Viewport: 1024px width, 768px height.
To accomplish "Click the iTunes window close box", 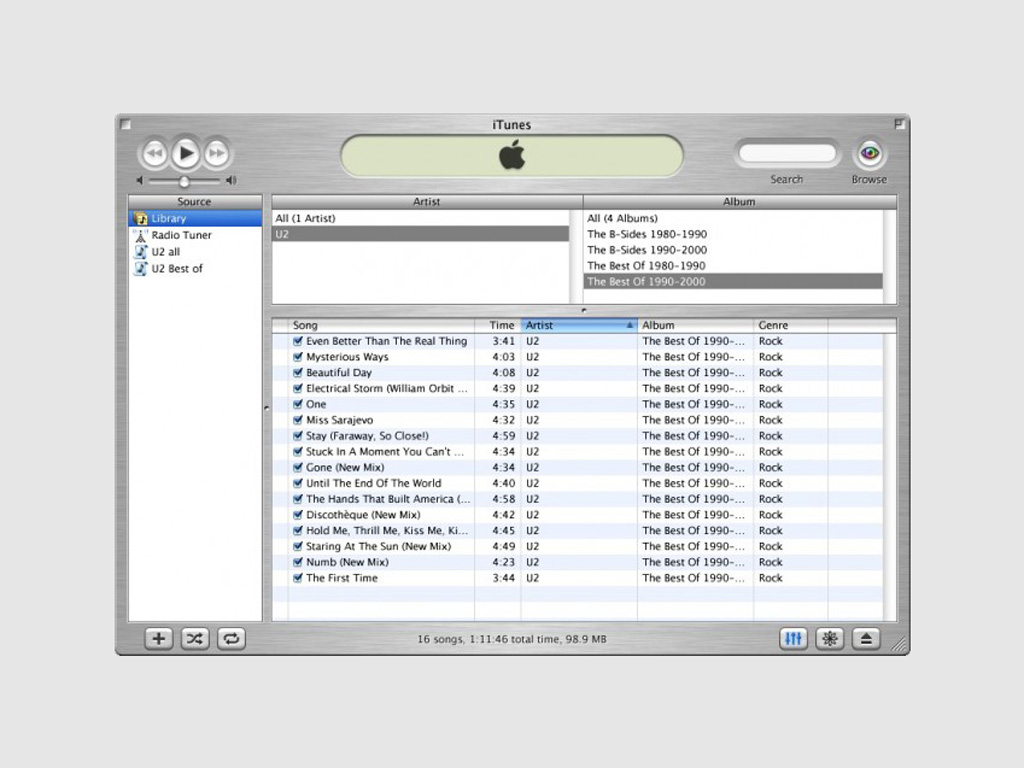I will [x=126, y=124].
